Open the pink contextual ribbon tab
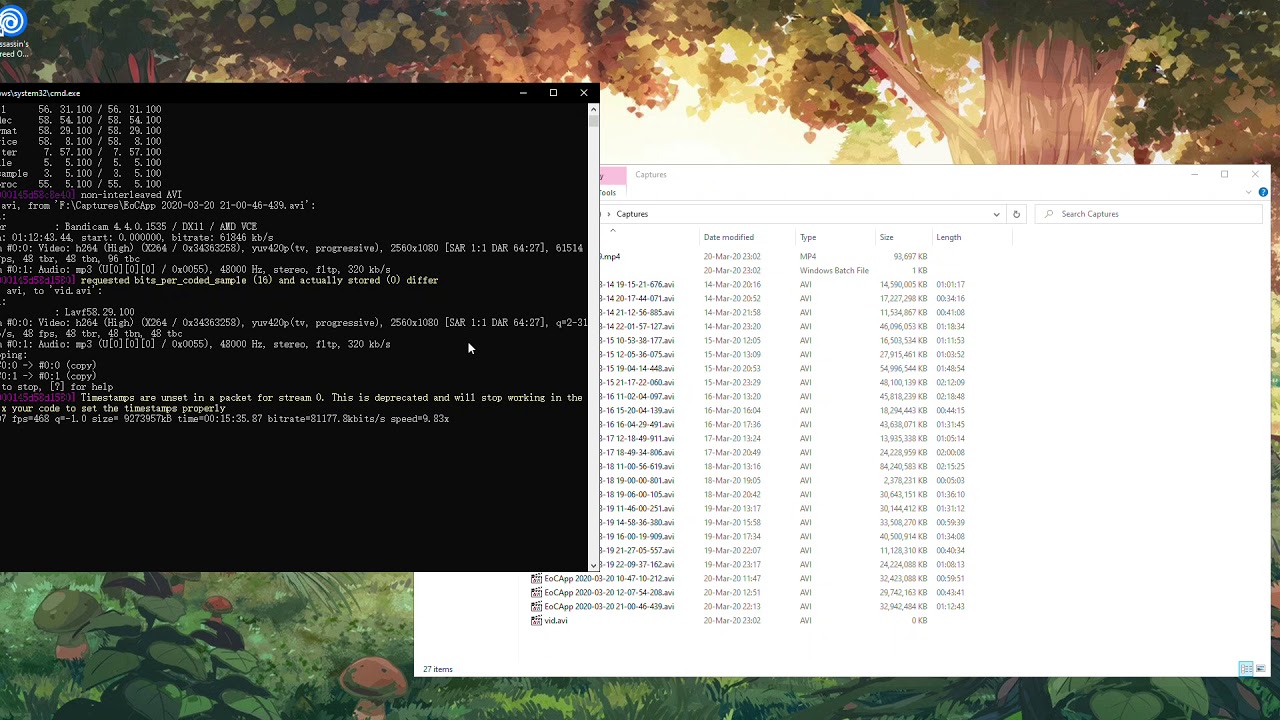This screenshot has height=720, width=1280. [x=612, y=176]
